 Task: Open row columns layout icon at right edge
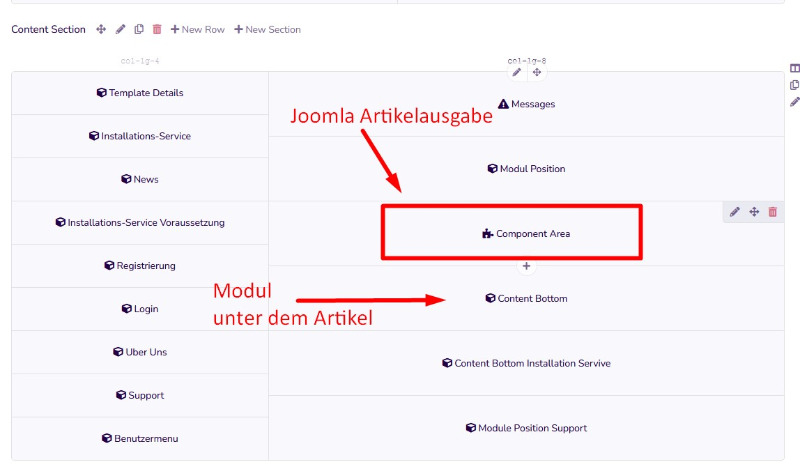pyautogui.click(x=794, y=68)
